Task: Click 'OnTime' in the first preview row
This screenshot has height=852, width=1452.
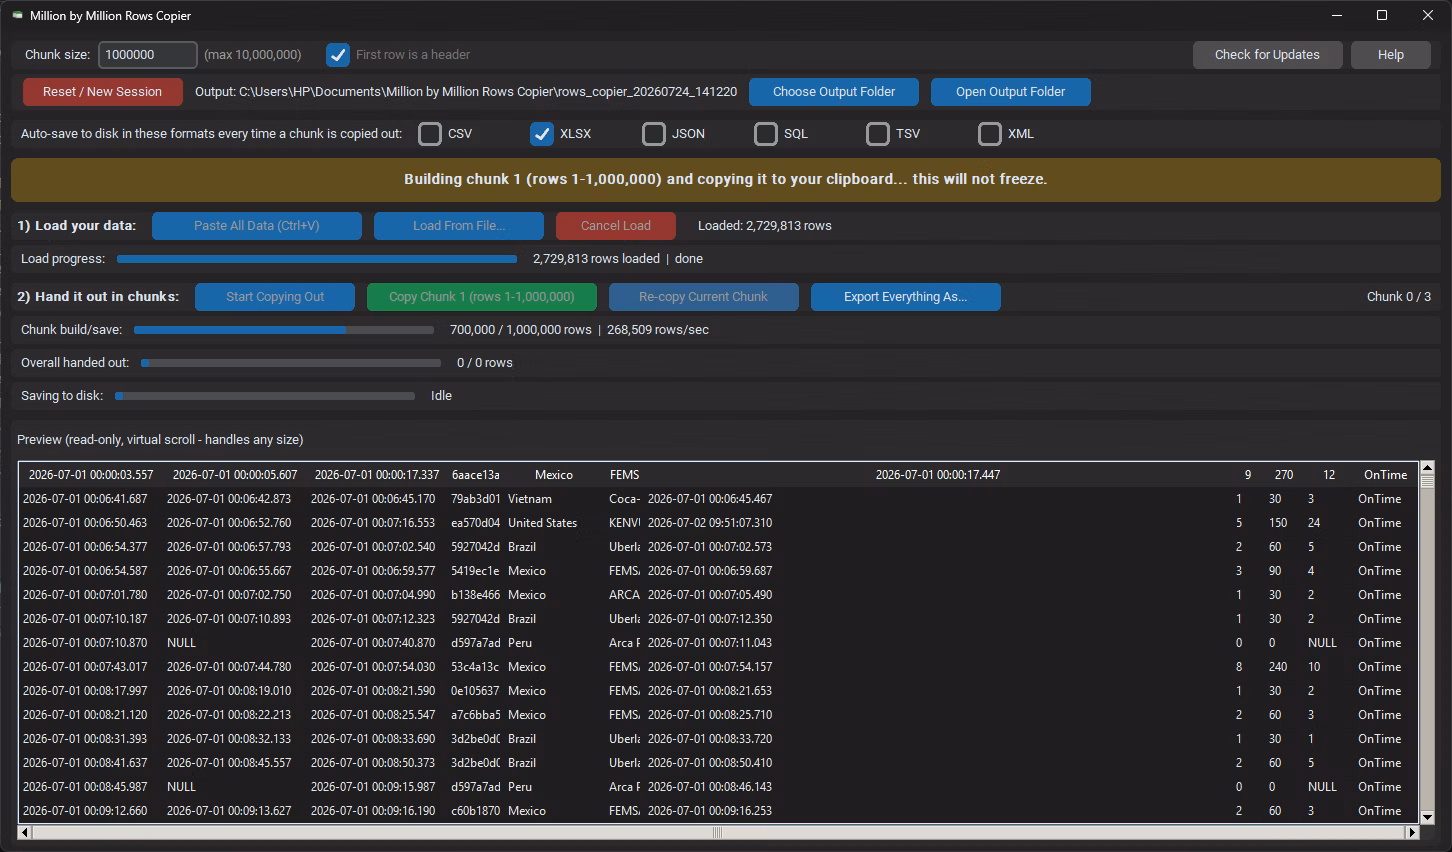Action: point(1385,475)
